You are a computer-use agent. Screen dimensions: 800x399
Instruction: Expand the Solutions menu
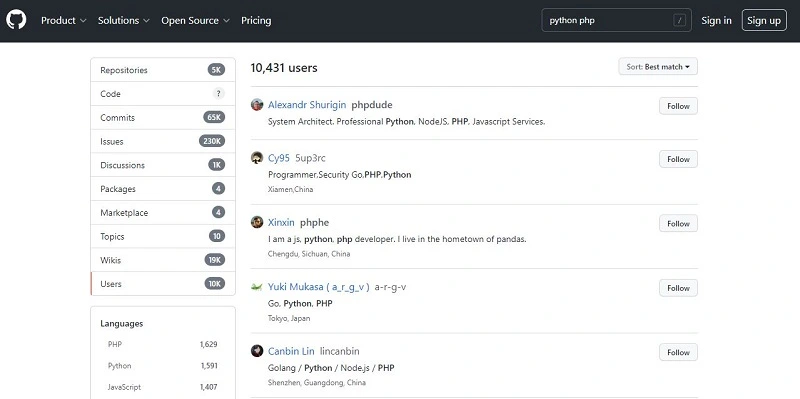click(x=124, y=20)
